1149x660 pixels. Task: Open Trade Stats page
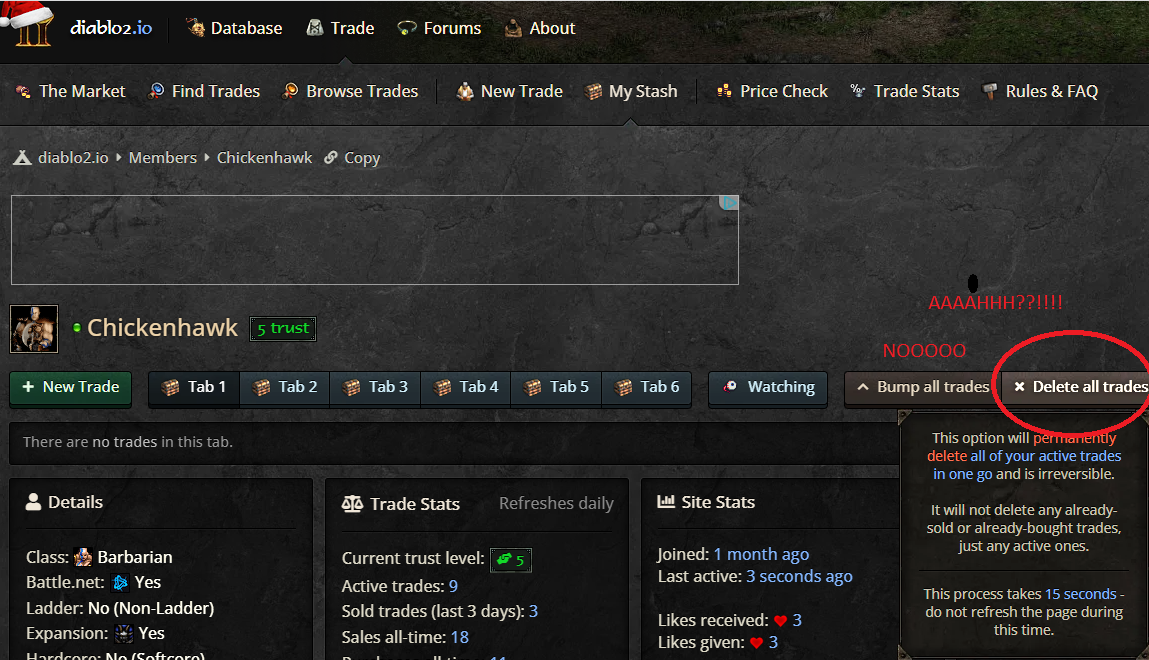[904, 92]
